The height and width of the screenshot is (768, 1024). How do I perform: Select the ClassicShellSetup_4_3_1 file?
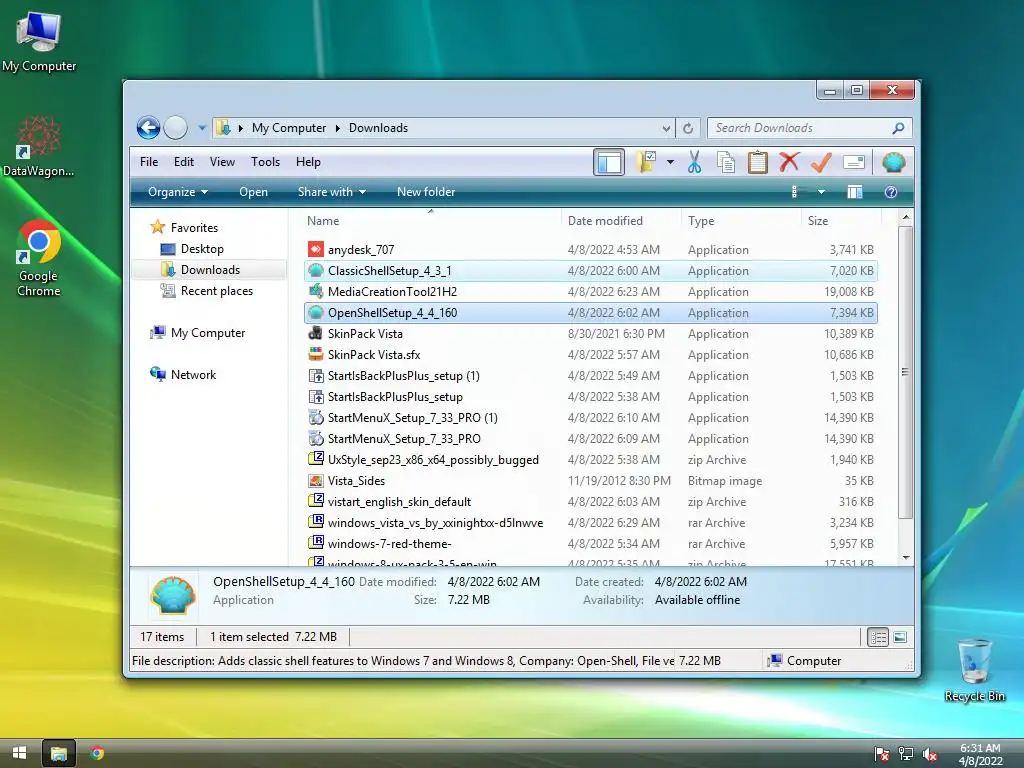pyautogui.click(x=590, y=270)
